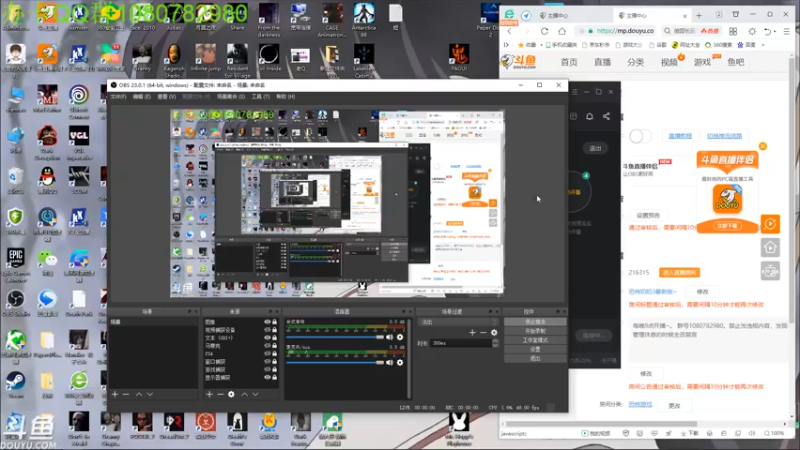
Task: Open 切换推流线路 link on Douyu page
Action: (x=724, y=136)
